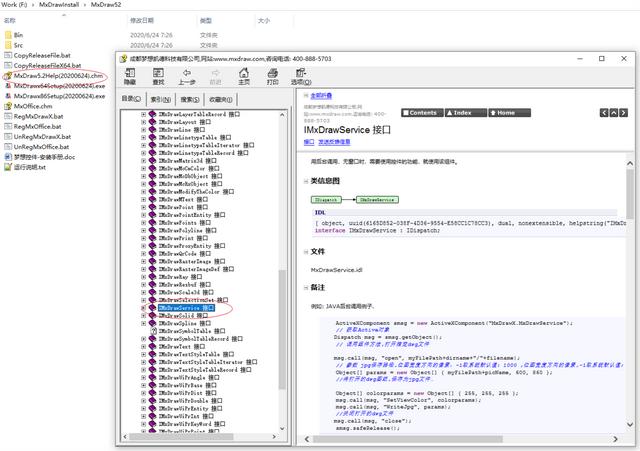Open the Home (主页) toolbar icon
This screenshot has height=451, width=640.
[244, 73]
